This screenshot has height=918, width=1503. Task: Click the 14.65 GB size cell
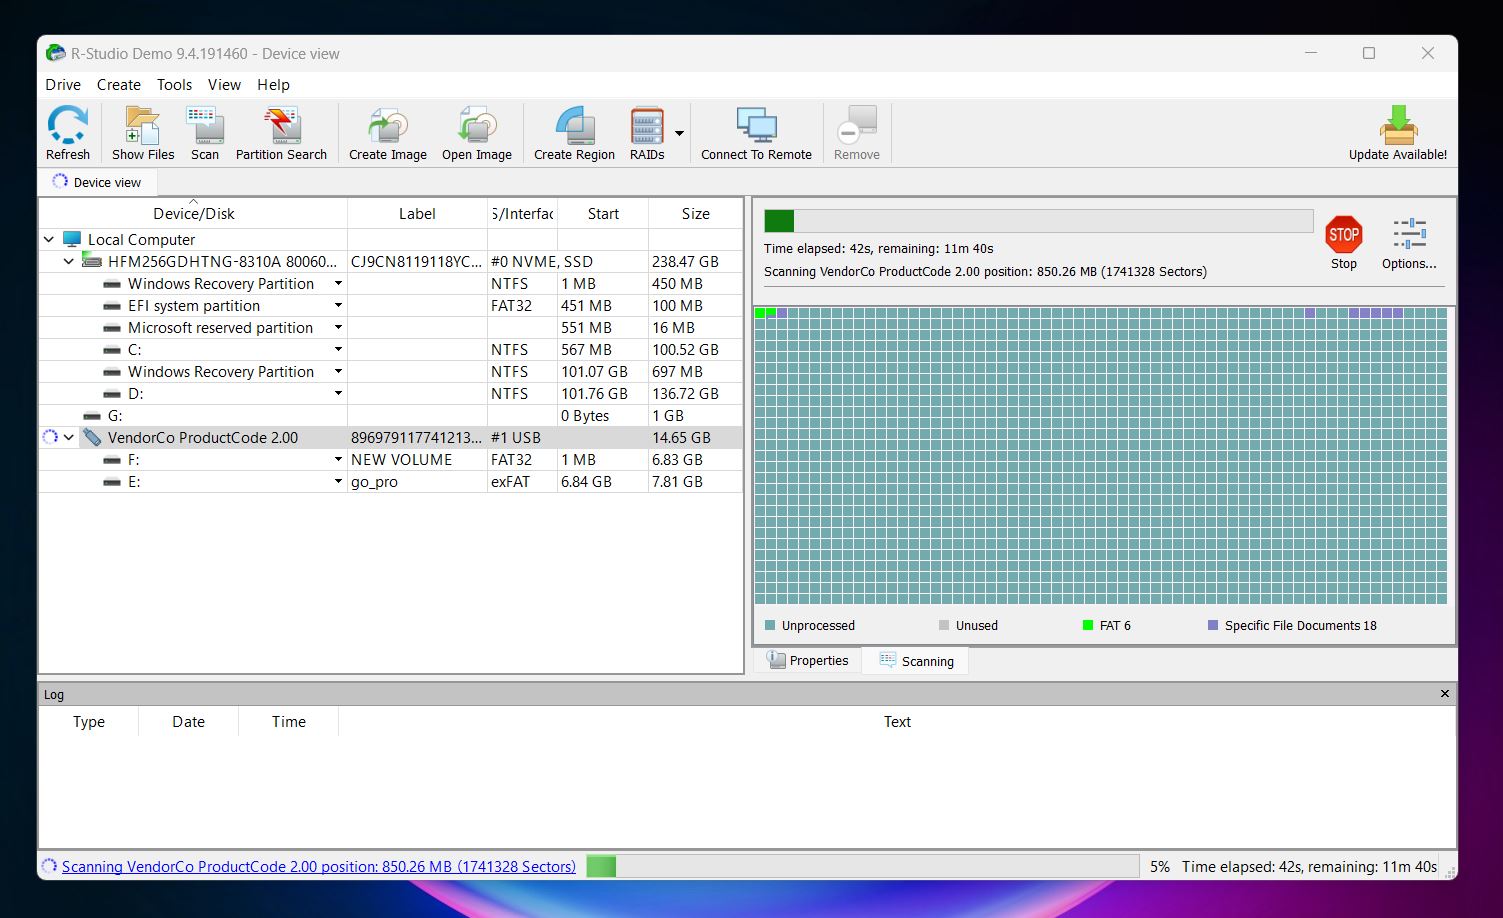[x=695, y=438]
